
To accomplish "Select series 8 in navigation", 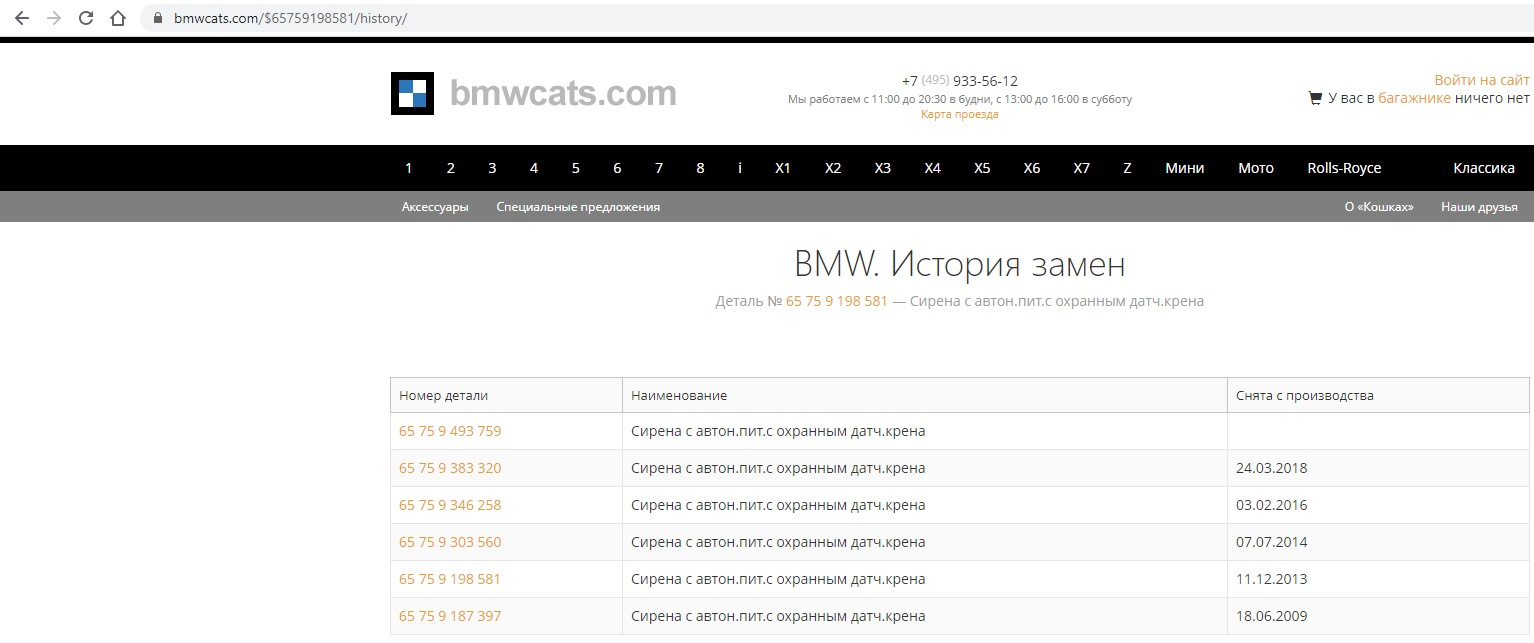I will [x=700, y=168].
